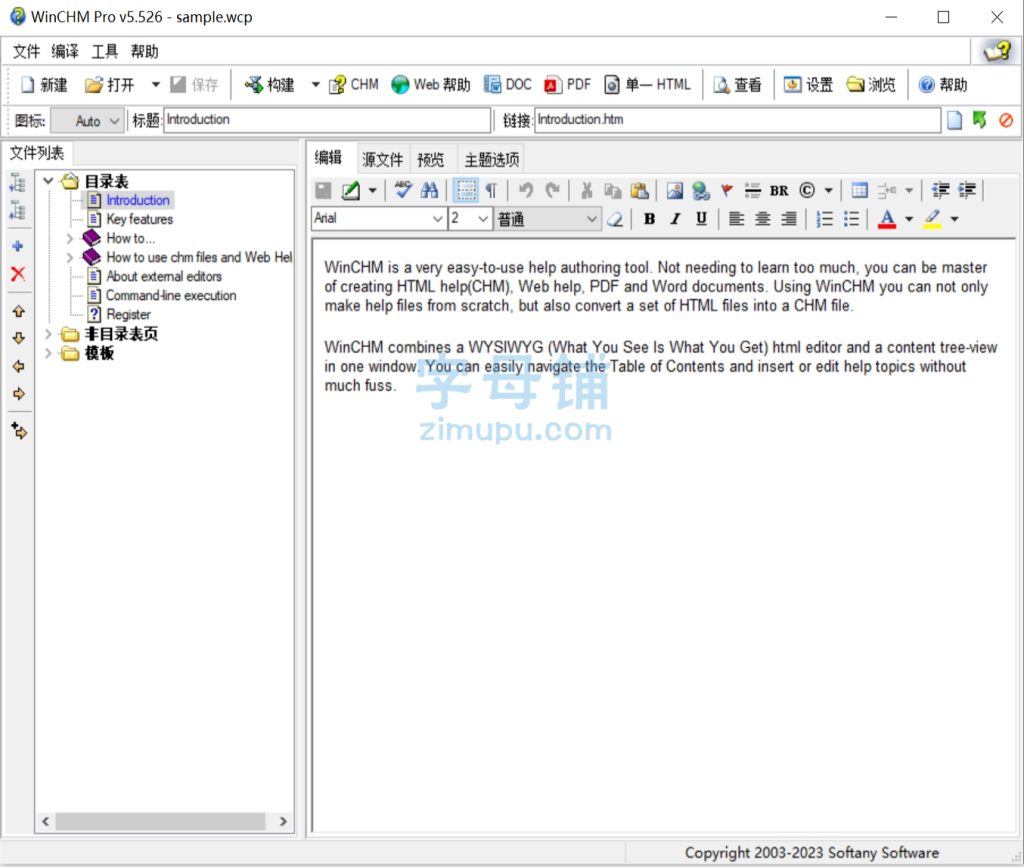The height and width of the screenshot is (867, 1024).
Task: Toggle the numbered list
Action: (824, 219)
